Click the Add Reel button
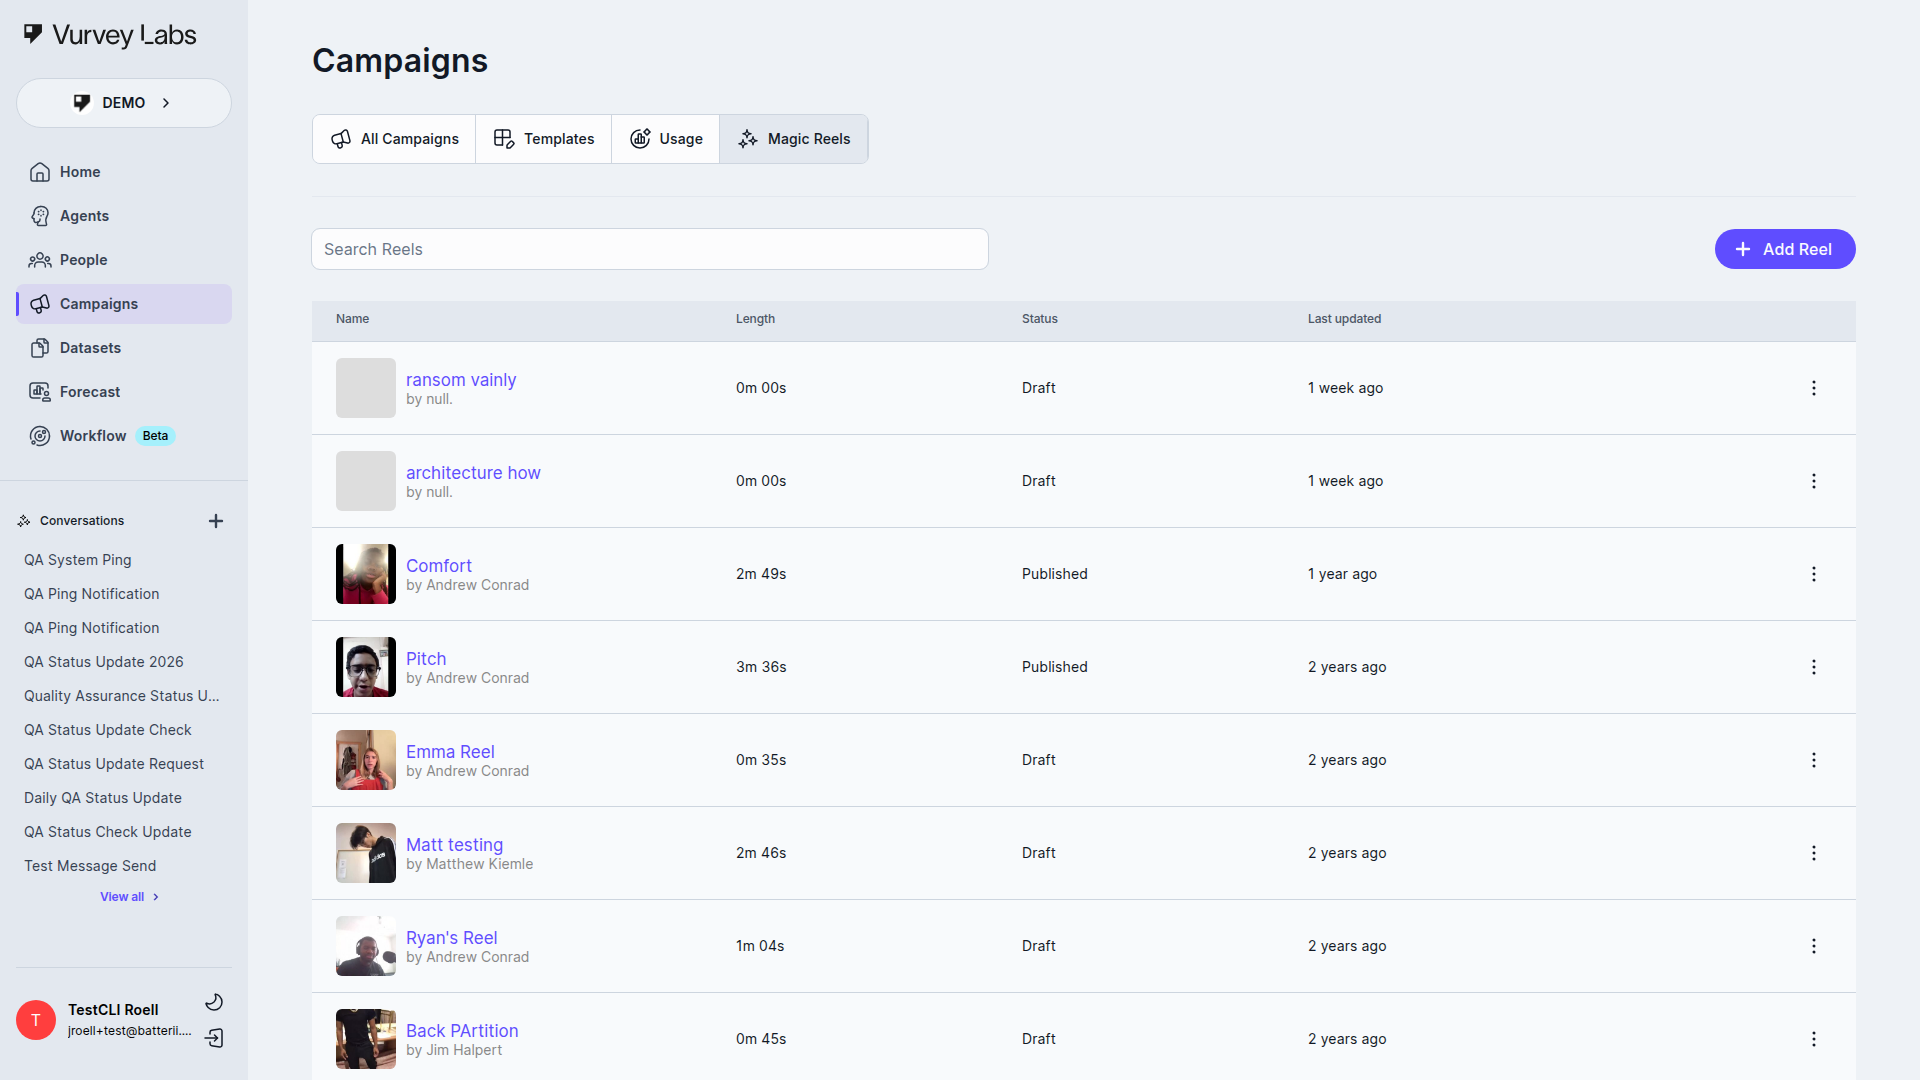 (x=1784, y=249)
